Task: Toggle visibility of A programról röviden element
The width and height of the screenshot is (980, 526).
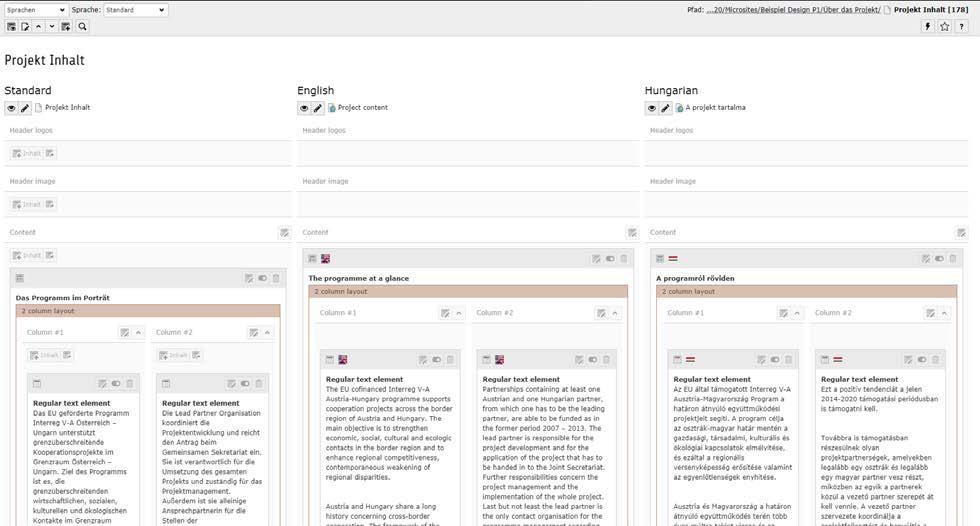Action: point(939,259)
